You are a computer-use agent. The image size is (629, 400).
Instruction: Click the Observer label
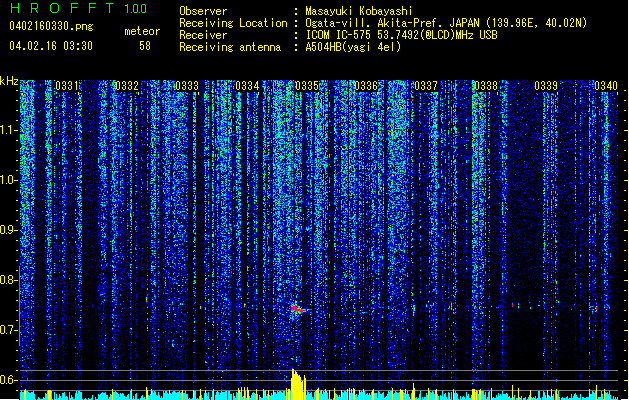[x=203, y=11]
